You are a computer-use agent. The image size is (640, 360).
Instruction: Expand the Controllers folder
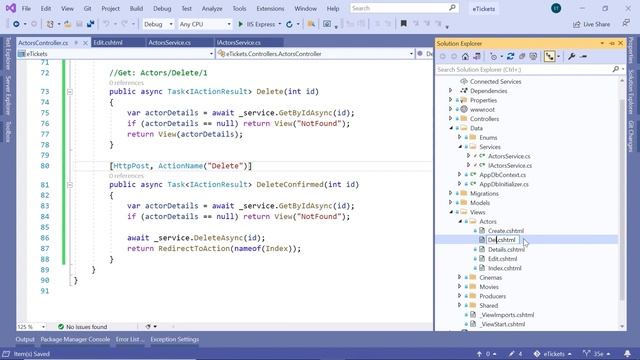click(x=451, y=119)
